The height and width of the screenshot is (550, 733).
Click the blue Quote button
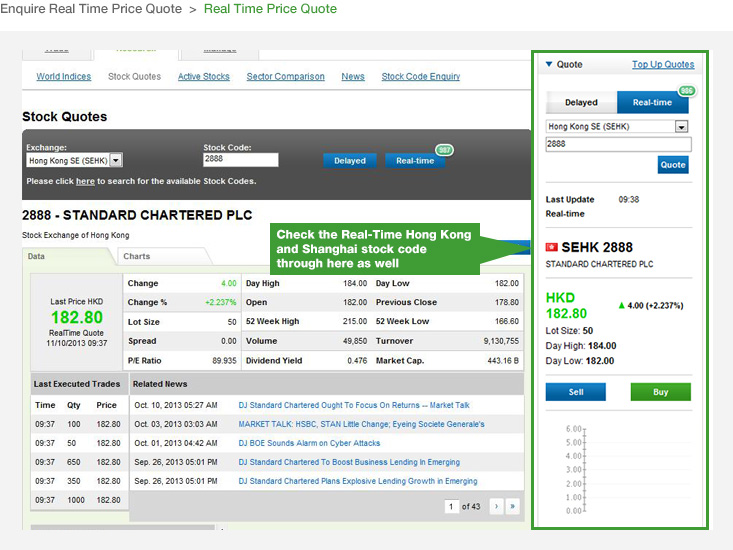tap(673, 164)
